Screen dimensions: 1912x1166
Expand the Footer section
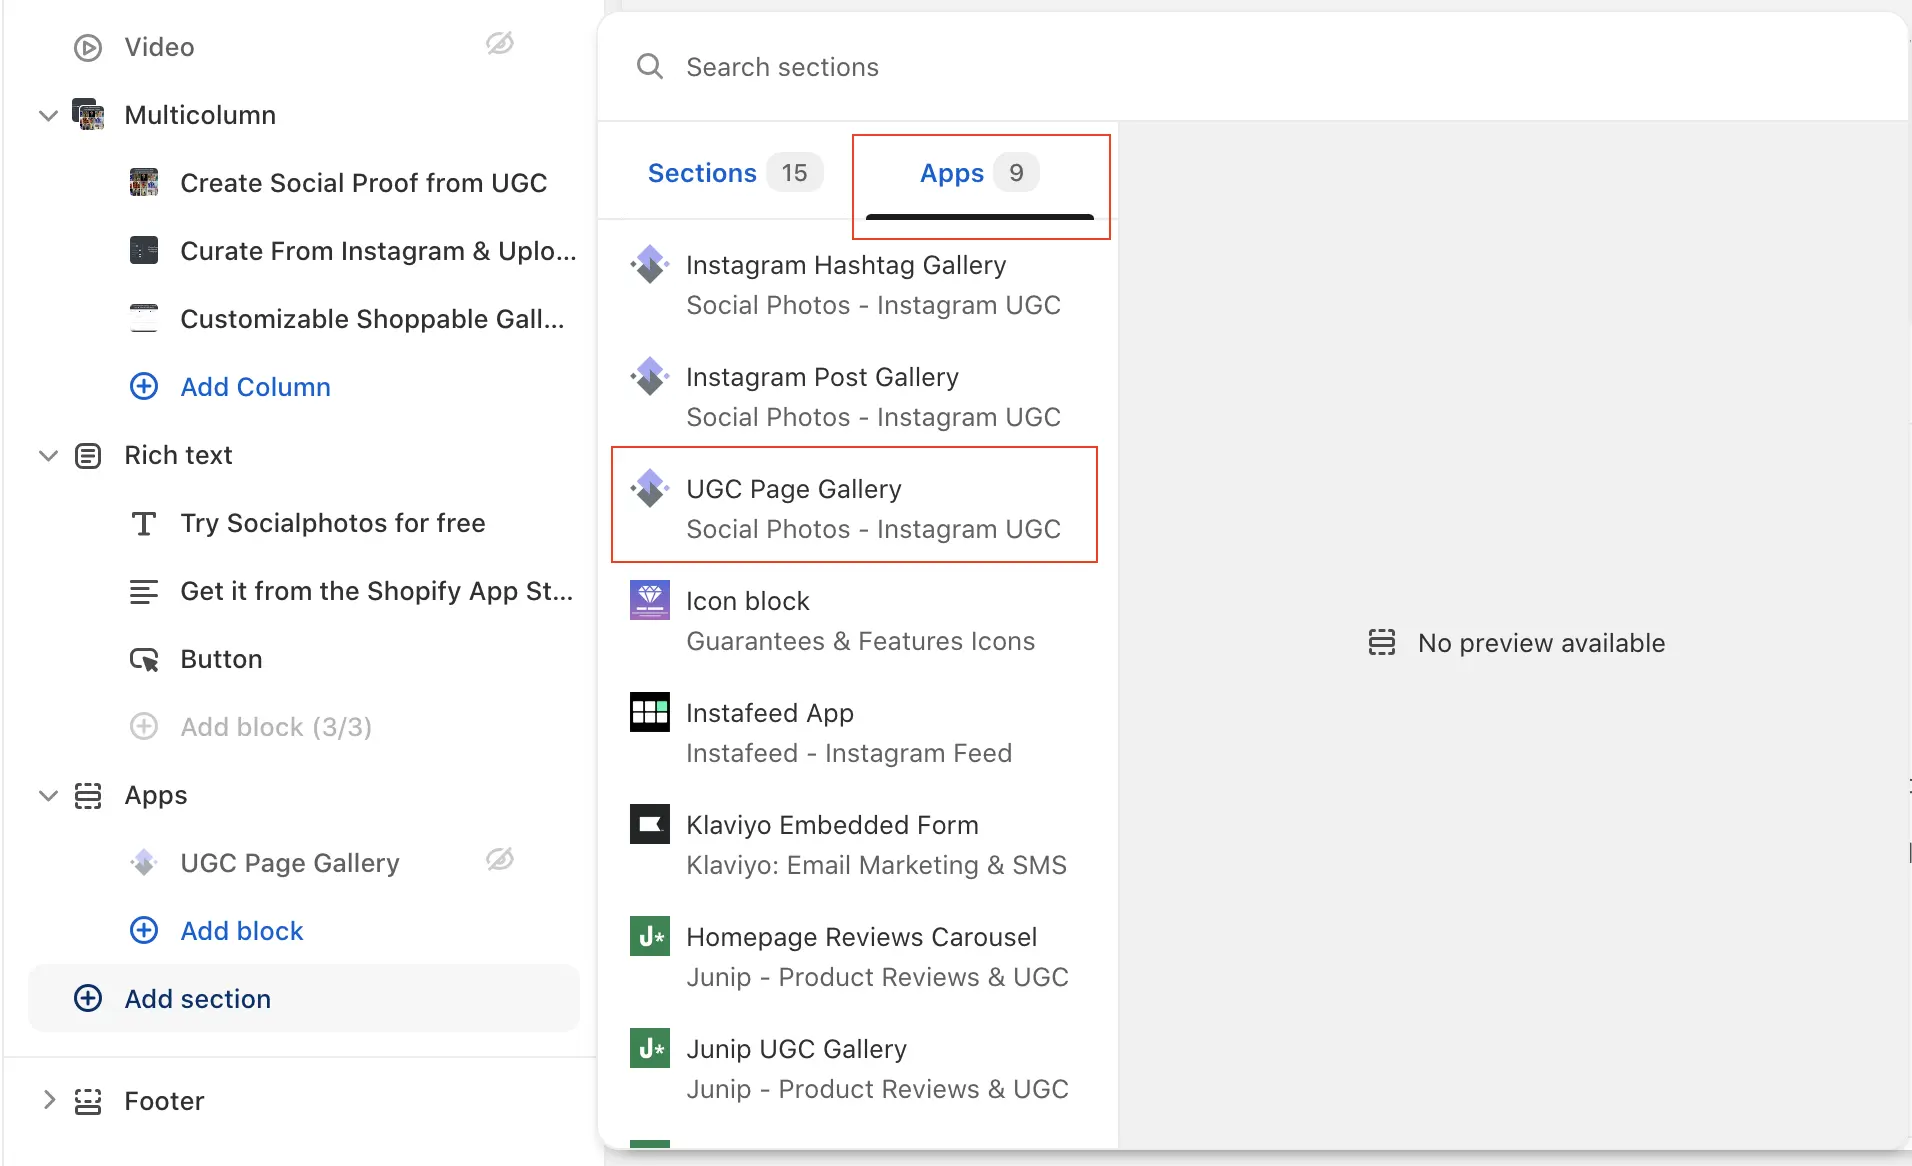pyautogui.click(x=48, y=1100)
